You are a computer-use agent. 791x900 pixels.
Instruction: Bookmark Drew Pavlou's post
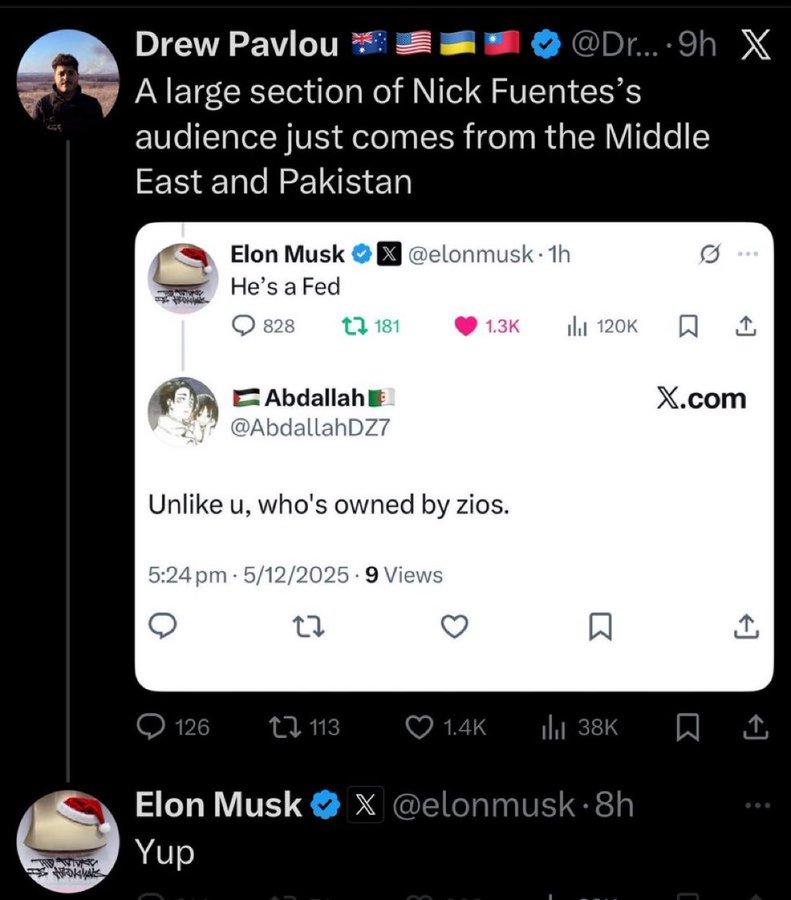(686, 728)
